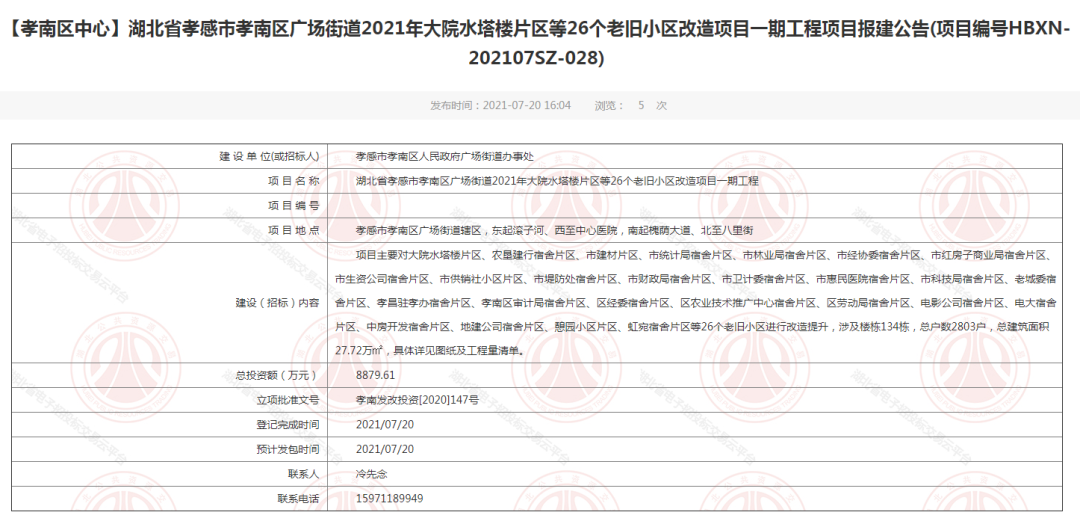
Task: Click the 建设单位(或招标人) label cell
Action: click(269, 157)
